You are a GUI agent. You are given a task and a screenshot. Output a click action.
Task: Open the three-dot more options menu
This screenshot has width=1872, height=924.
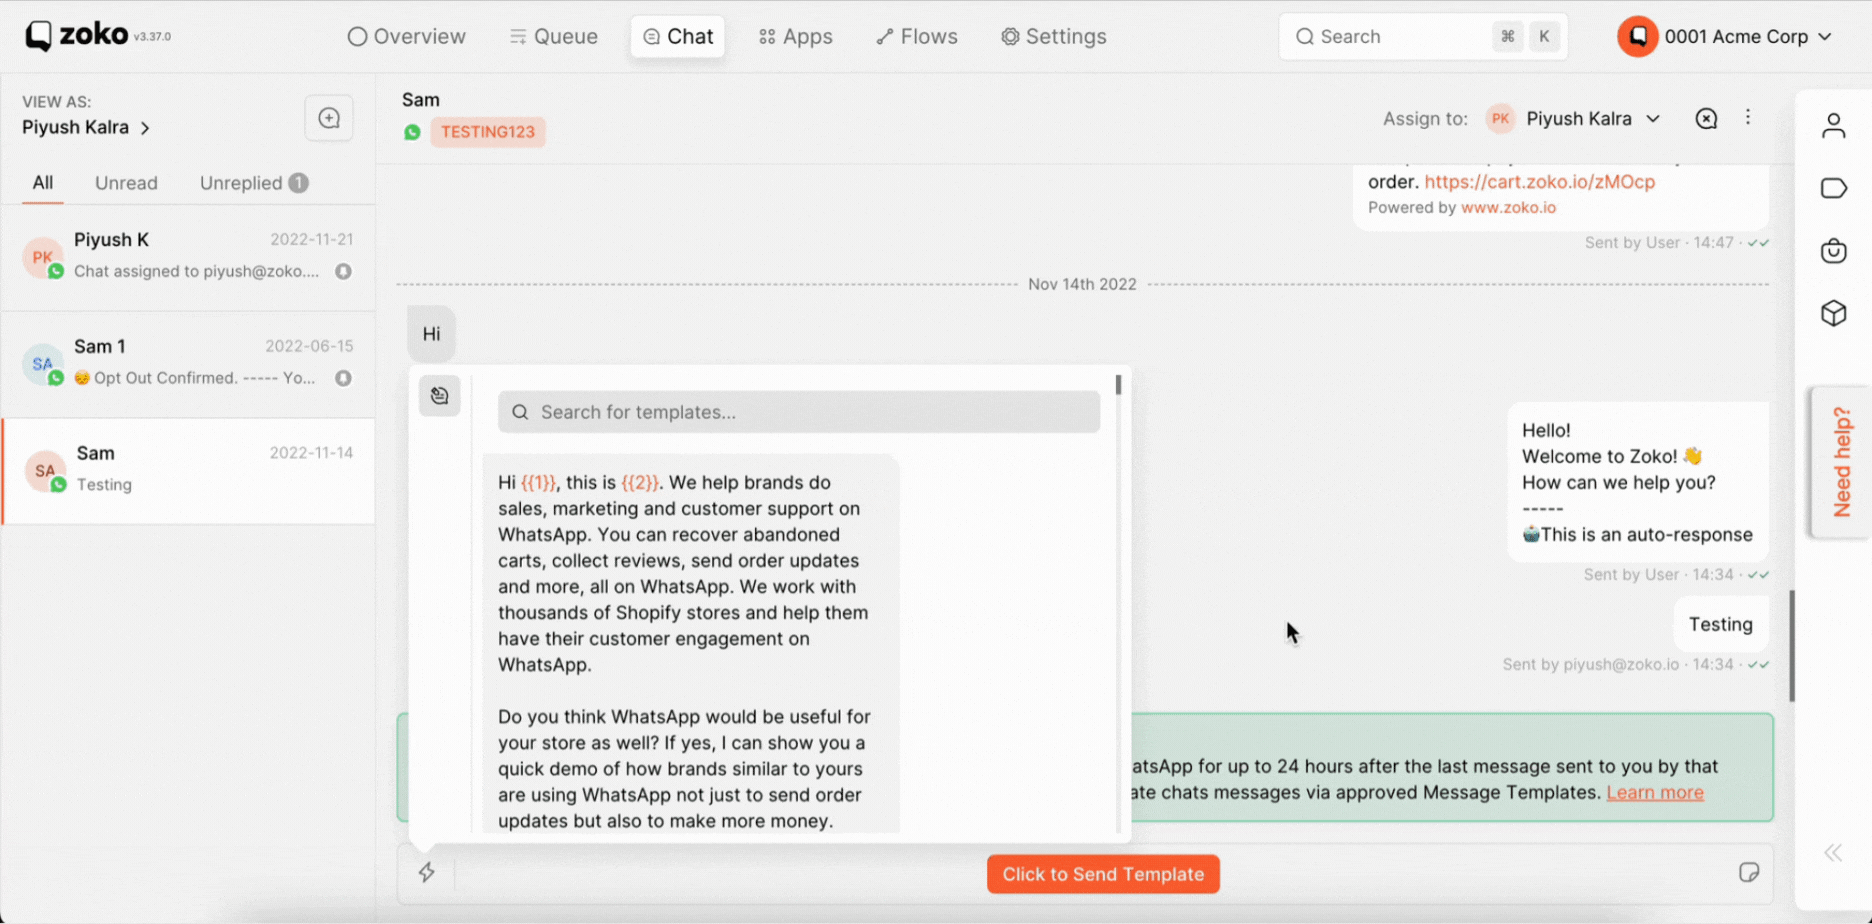[x=1748, y=118]
